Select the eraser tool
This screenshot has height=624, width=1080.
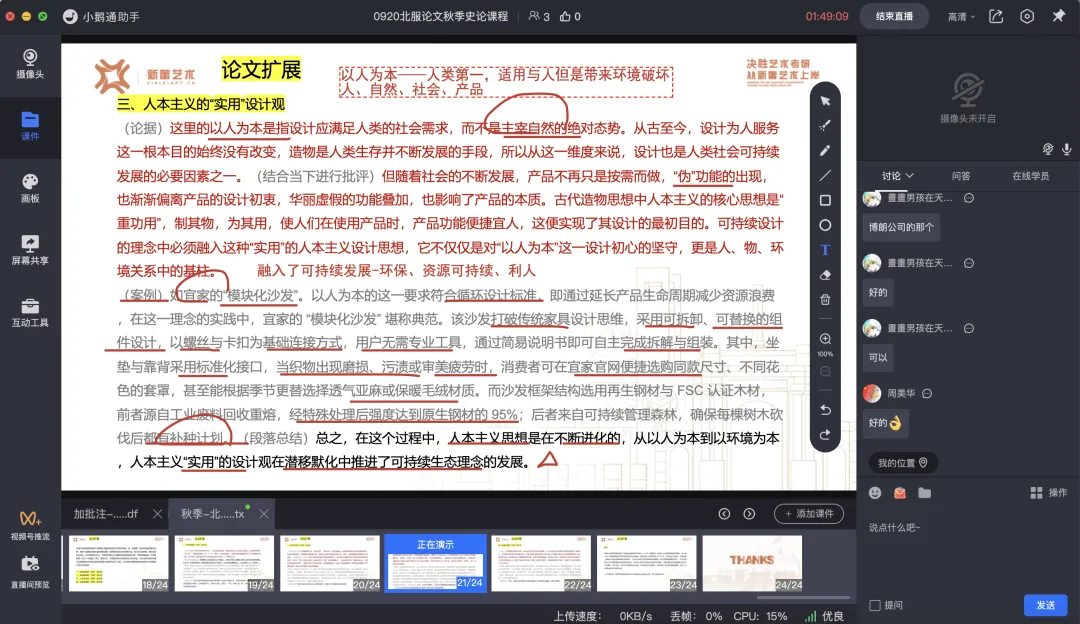[x=825, y=275]
